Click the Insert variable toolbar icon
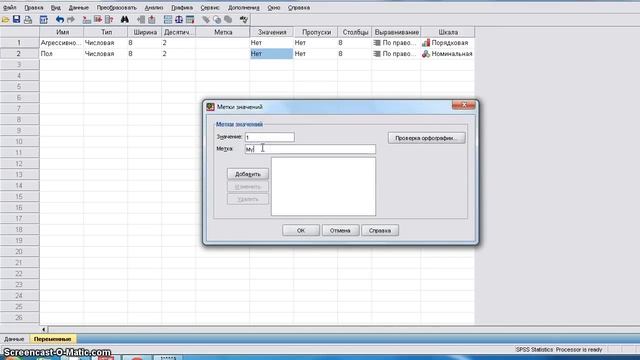 [x=152, y=20]
